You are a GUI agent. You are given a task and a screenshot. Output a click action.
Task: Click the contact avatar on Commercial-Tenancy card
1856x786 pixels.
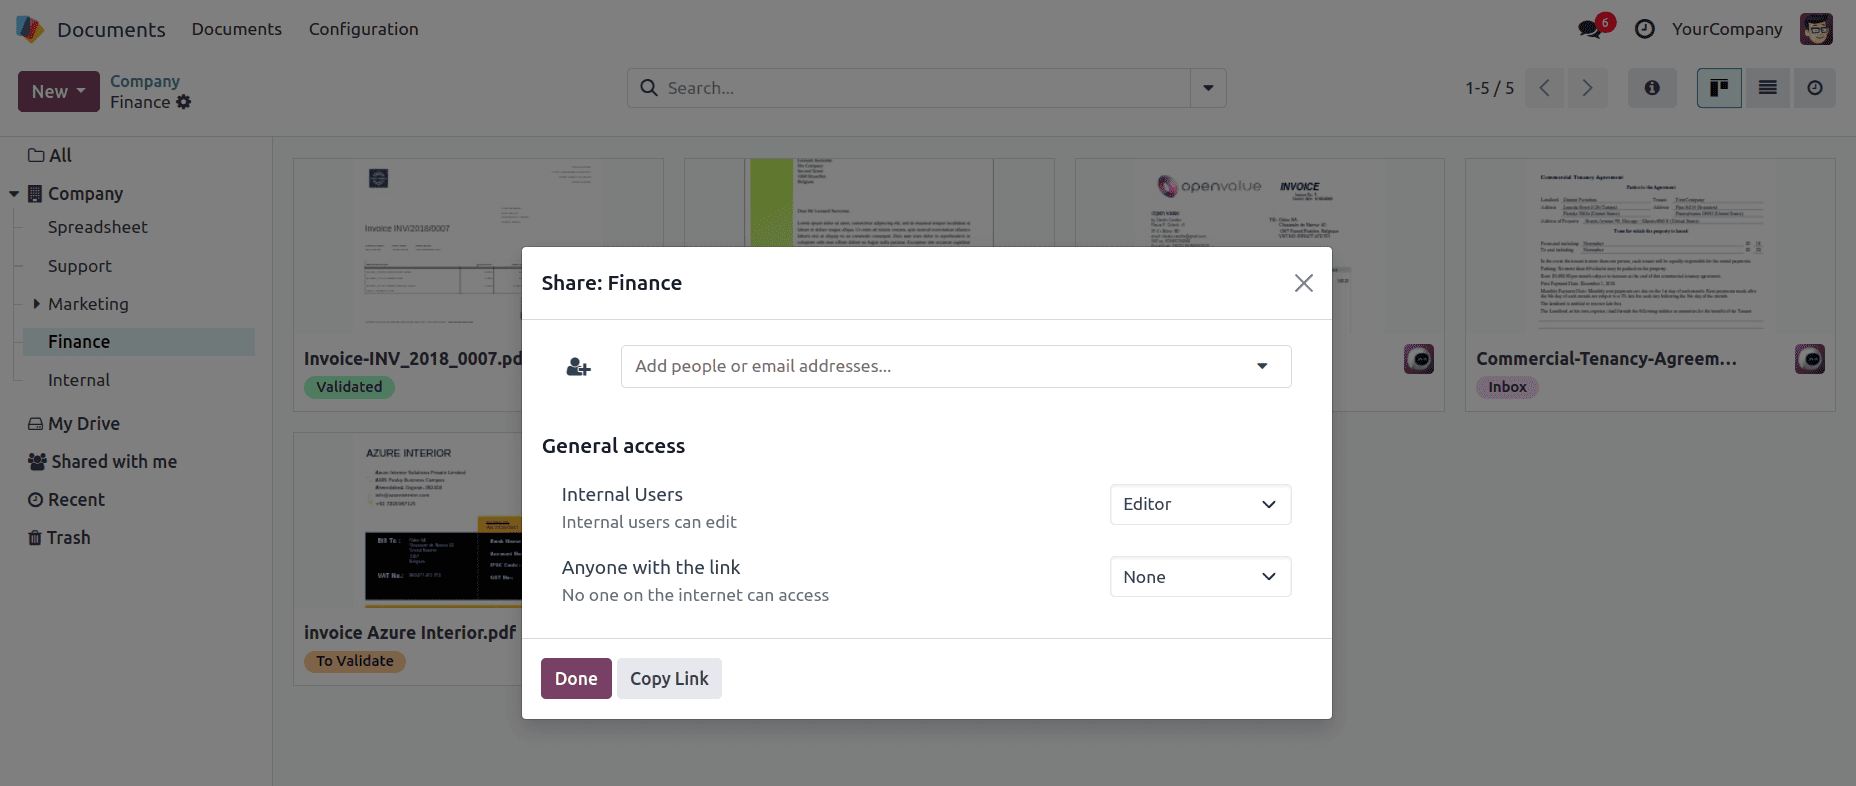tap(1810, 358)
